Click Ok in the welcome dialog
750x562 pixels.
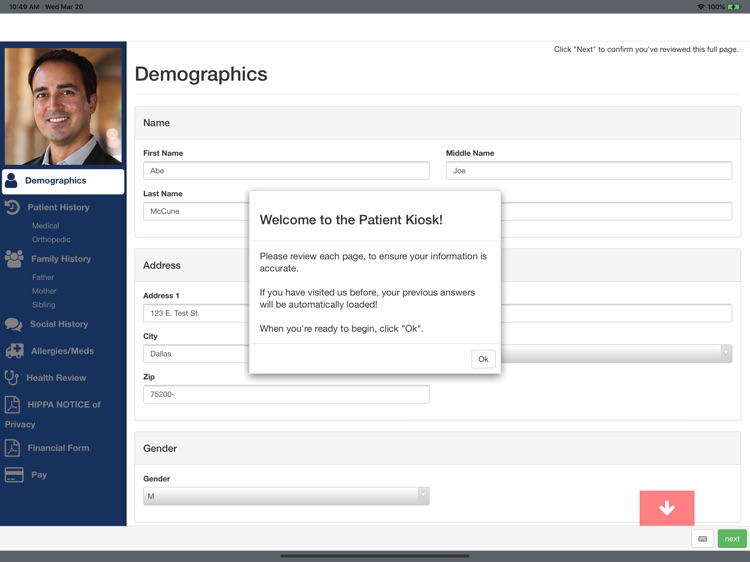(x=483, y=359)
